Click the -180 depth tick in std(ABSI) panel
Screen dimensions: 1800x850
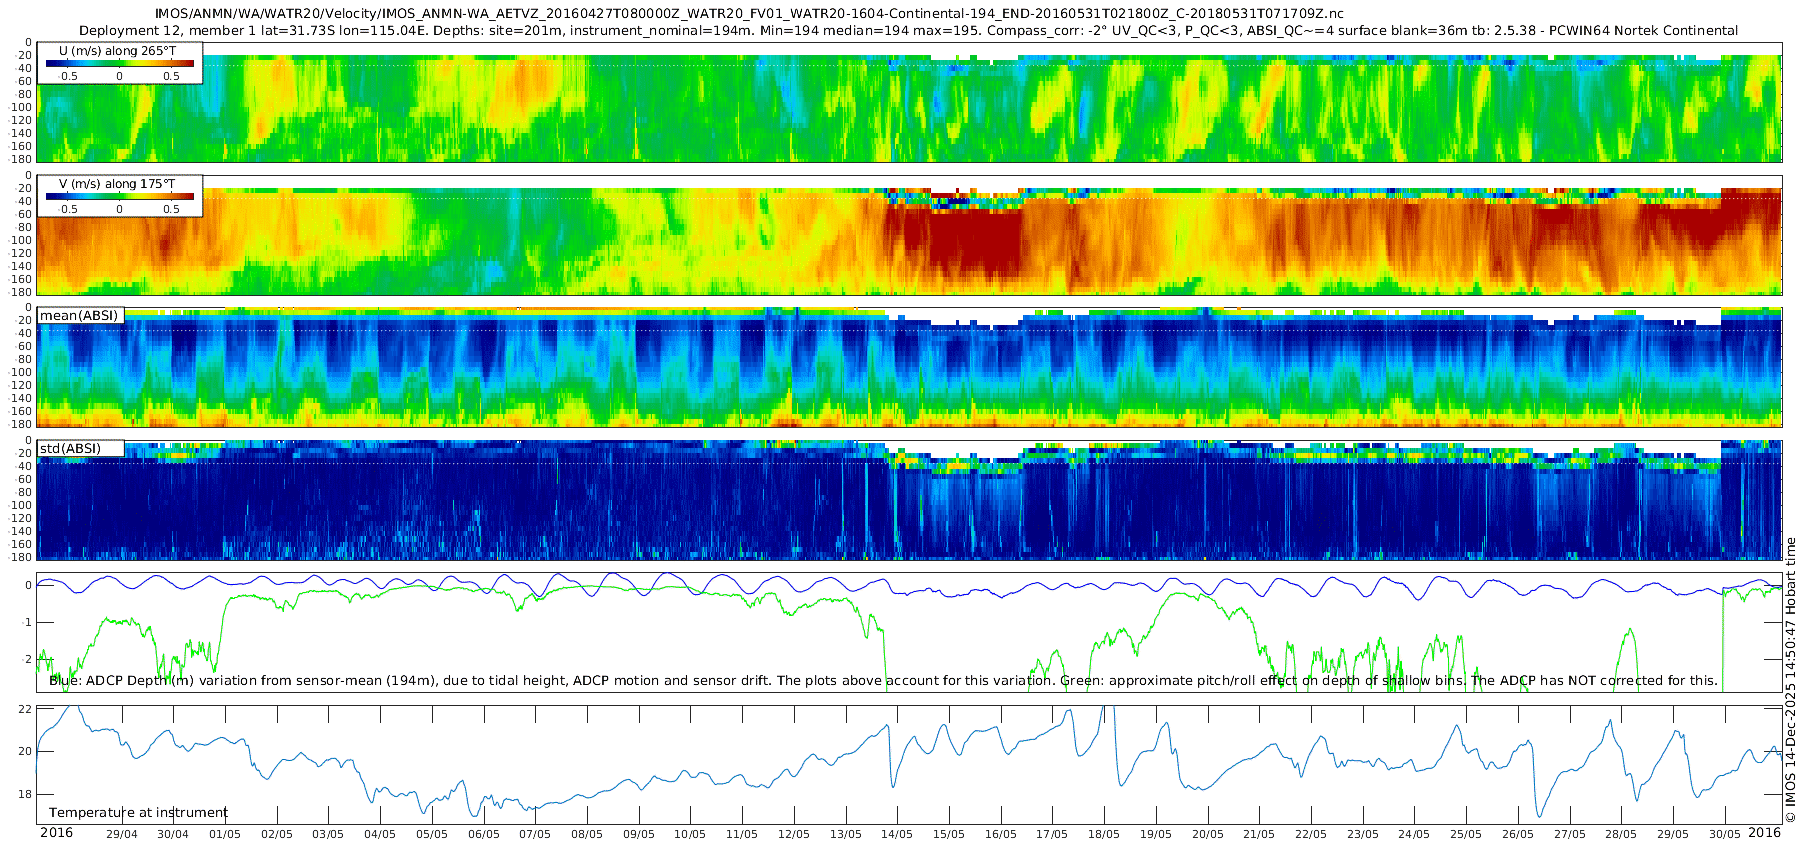tap(21, 557)
